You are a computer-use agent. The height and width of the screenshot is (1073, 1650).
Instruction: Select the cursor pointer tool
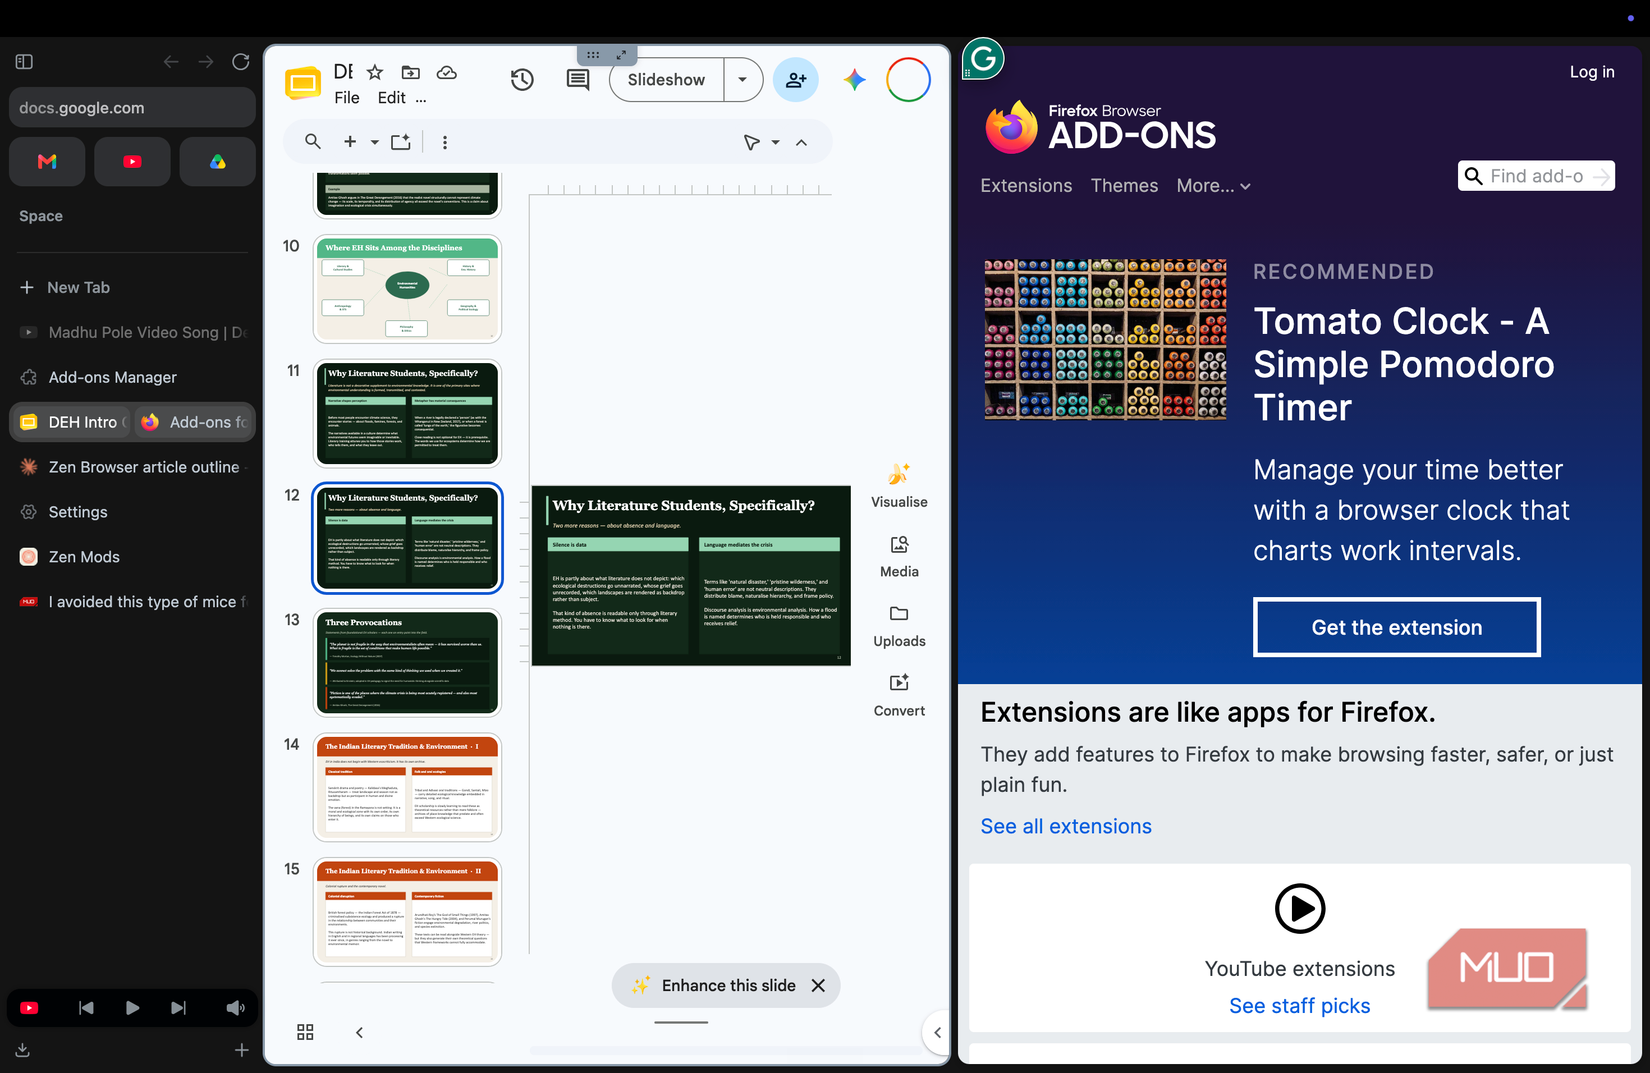point(752,142)
